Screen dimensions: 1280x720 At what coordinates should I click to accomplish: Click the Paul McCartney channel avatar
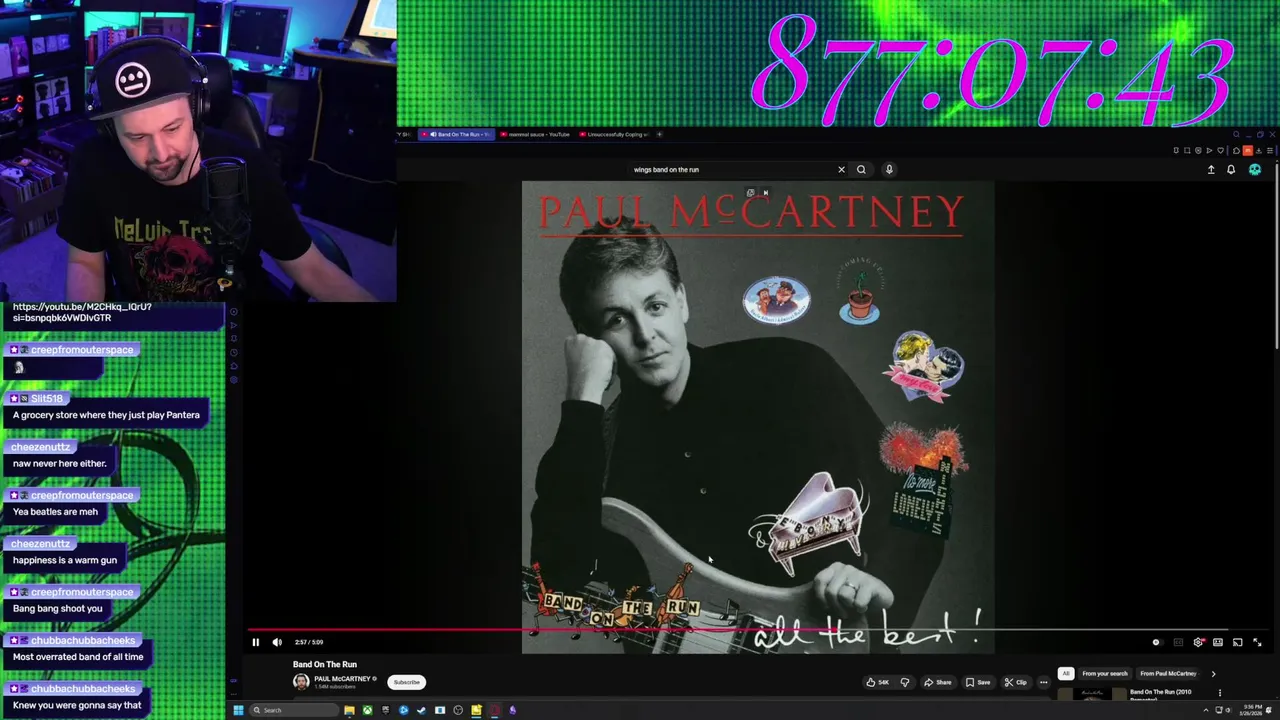(301, 682)
